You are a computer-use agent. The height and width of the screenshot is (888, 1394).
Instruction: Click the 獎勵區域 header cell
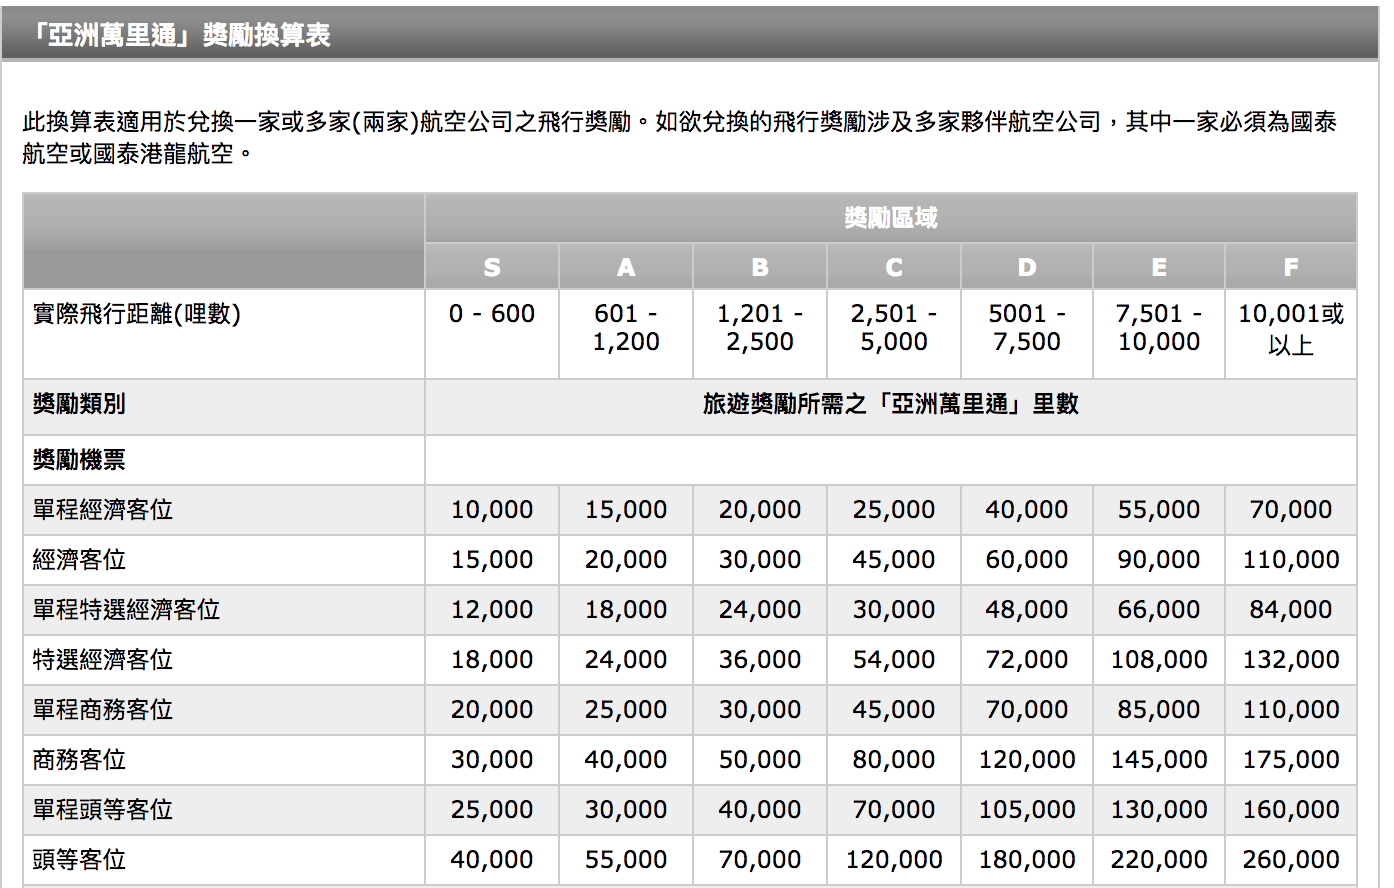point(892,217)
